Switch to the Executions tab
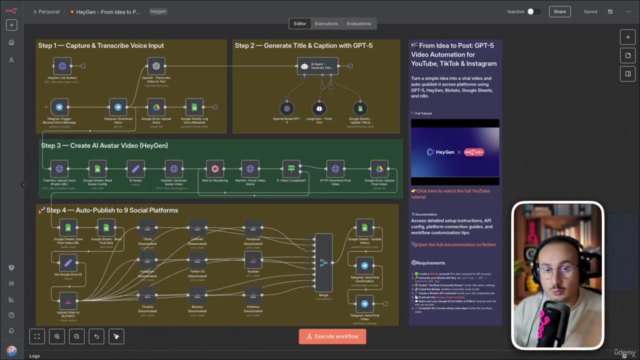Viewport: 640px width, 360px height. pos(326,24)
